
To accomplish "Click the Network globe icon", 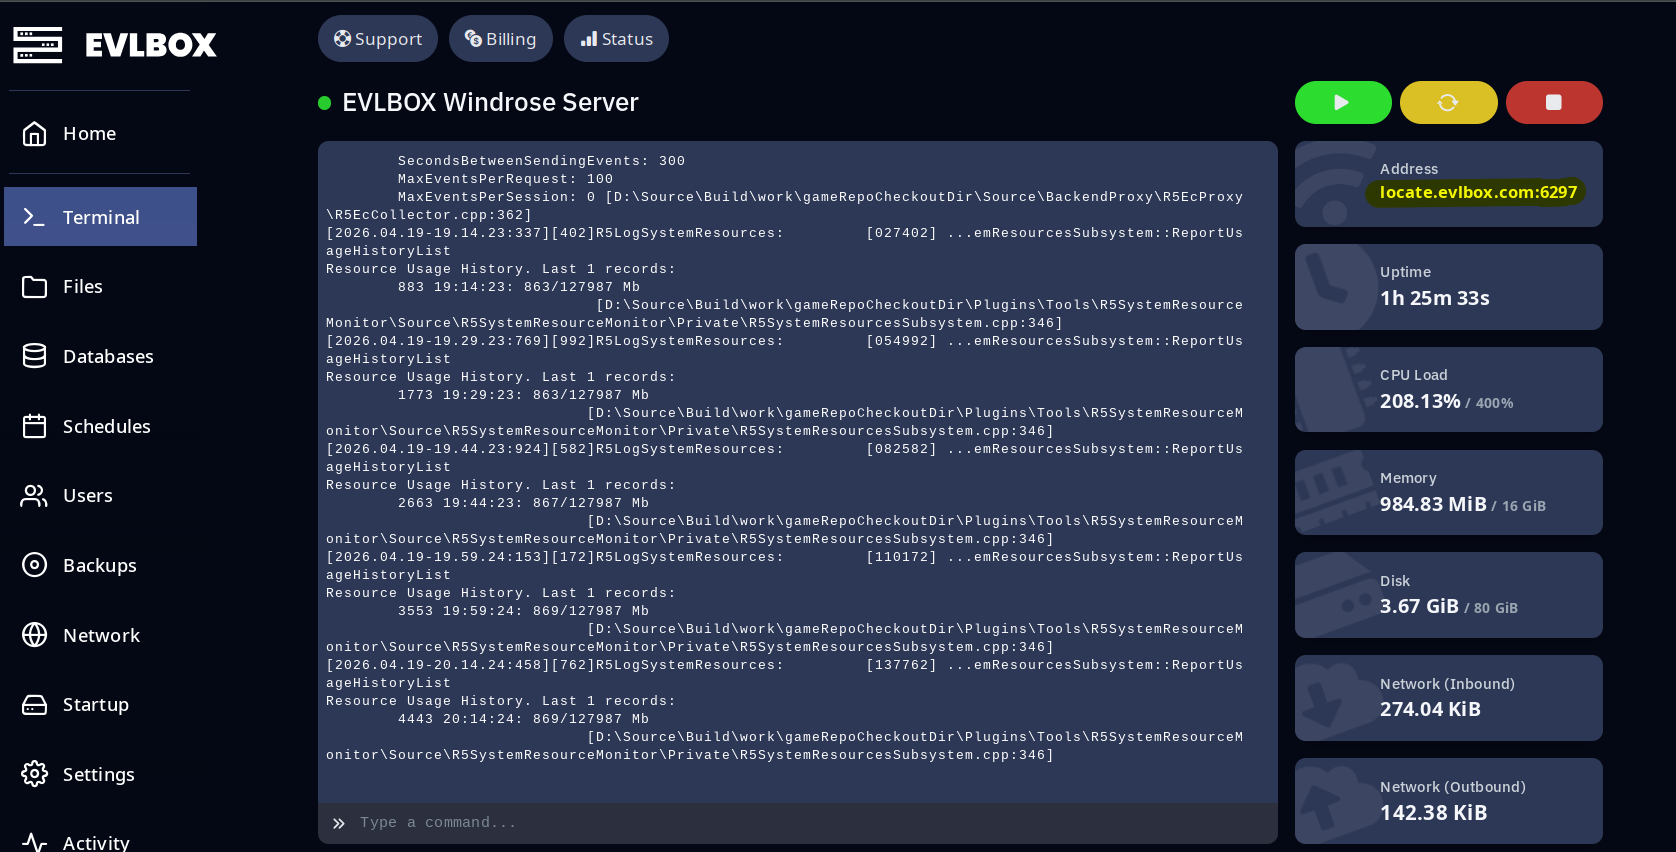I will [x=34, y=635].
